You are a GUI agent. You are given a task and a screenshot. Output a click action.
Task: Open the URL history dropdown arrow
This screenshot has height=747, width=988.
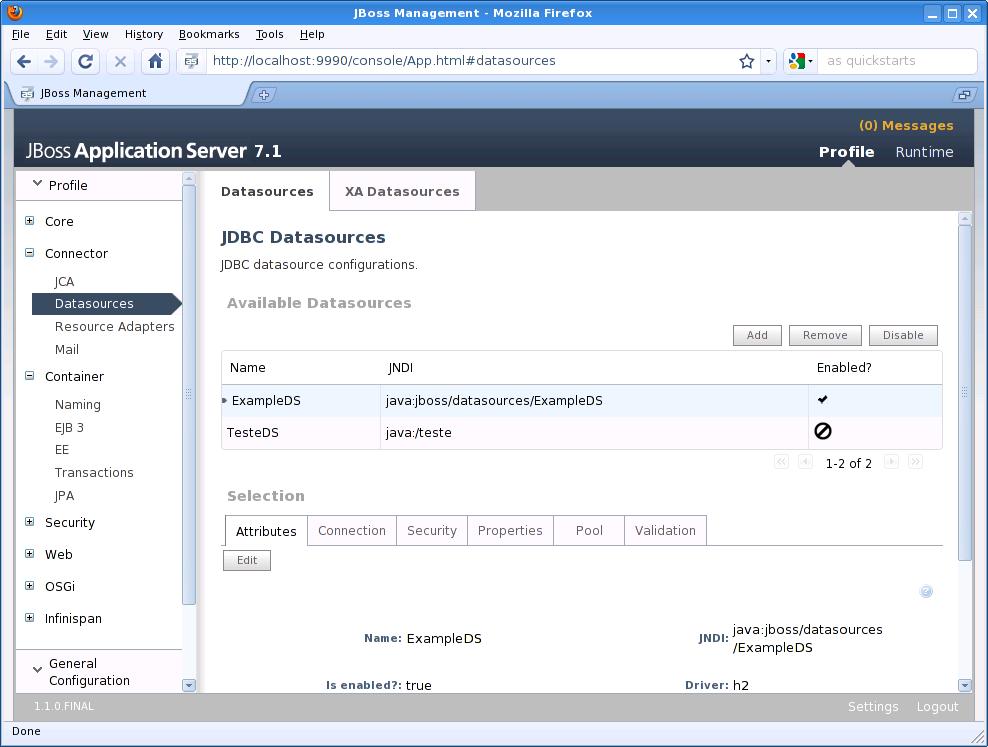[768, 61]
